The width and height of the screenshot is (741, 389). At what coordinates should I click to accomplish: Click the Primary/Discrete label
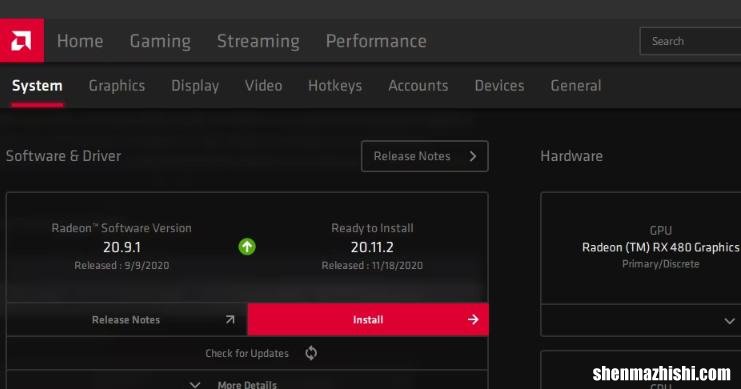[660, 264]
